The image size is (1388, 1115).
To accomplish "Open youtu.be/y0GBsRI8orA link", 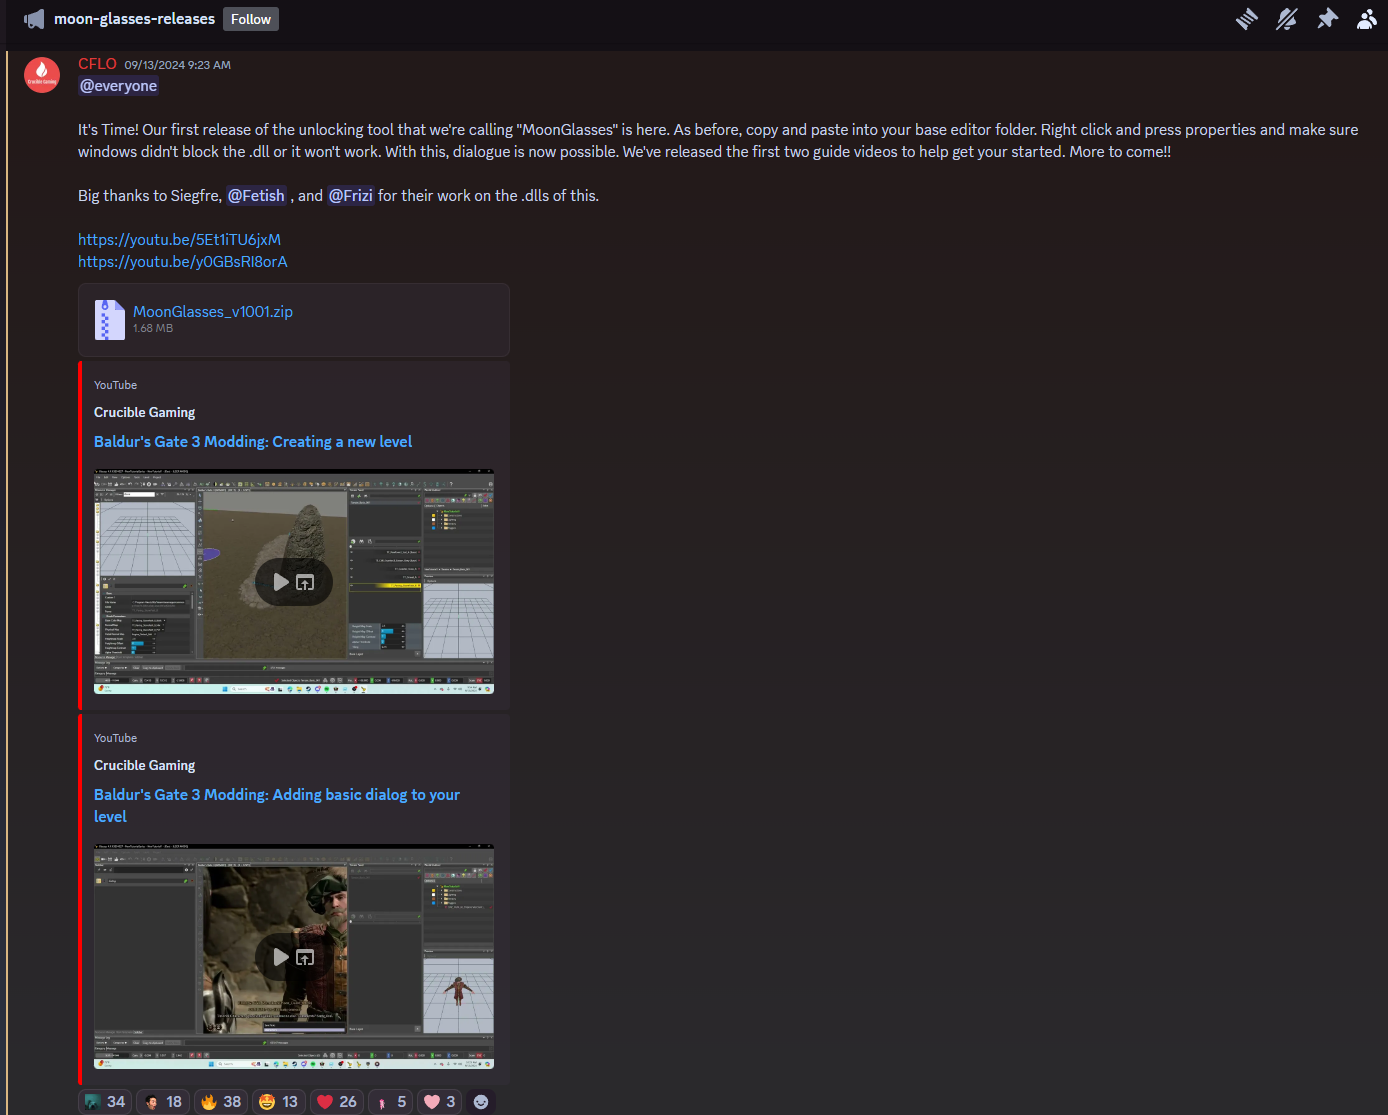I will click(x=183, y=262).
